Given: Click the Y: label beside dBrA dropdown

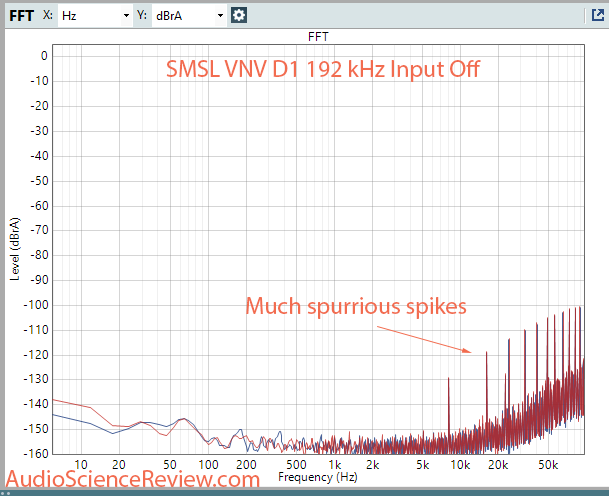Looking at the screenshot, I should [142, 15].
